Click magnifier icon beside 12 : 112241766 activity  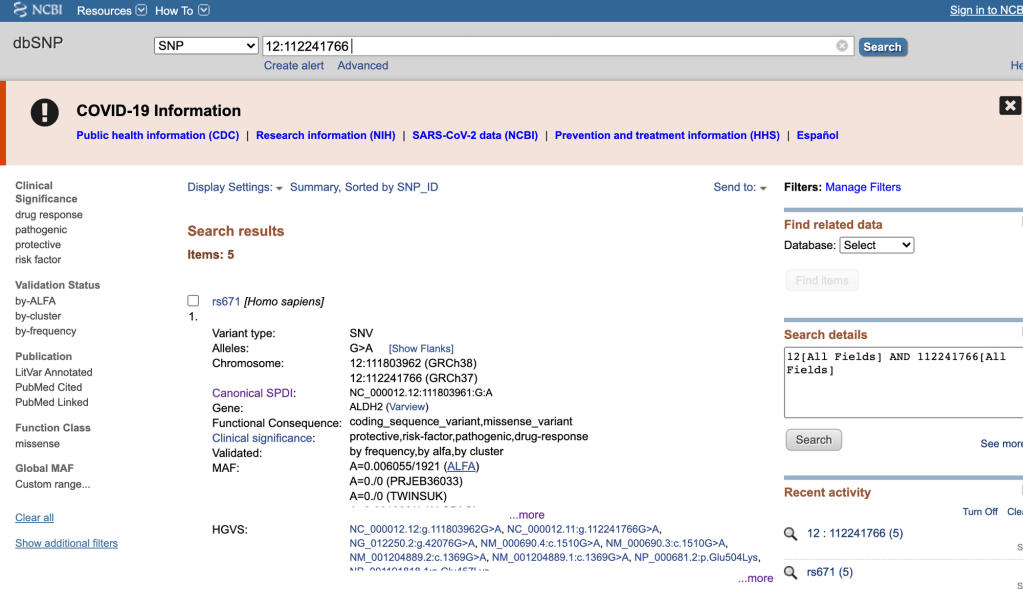[x=790, y=534]
